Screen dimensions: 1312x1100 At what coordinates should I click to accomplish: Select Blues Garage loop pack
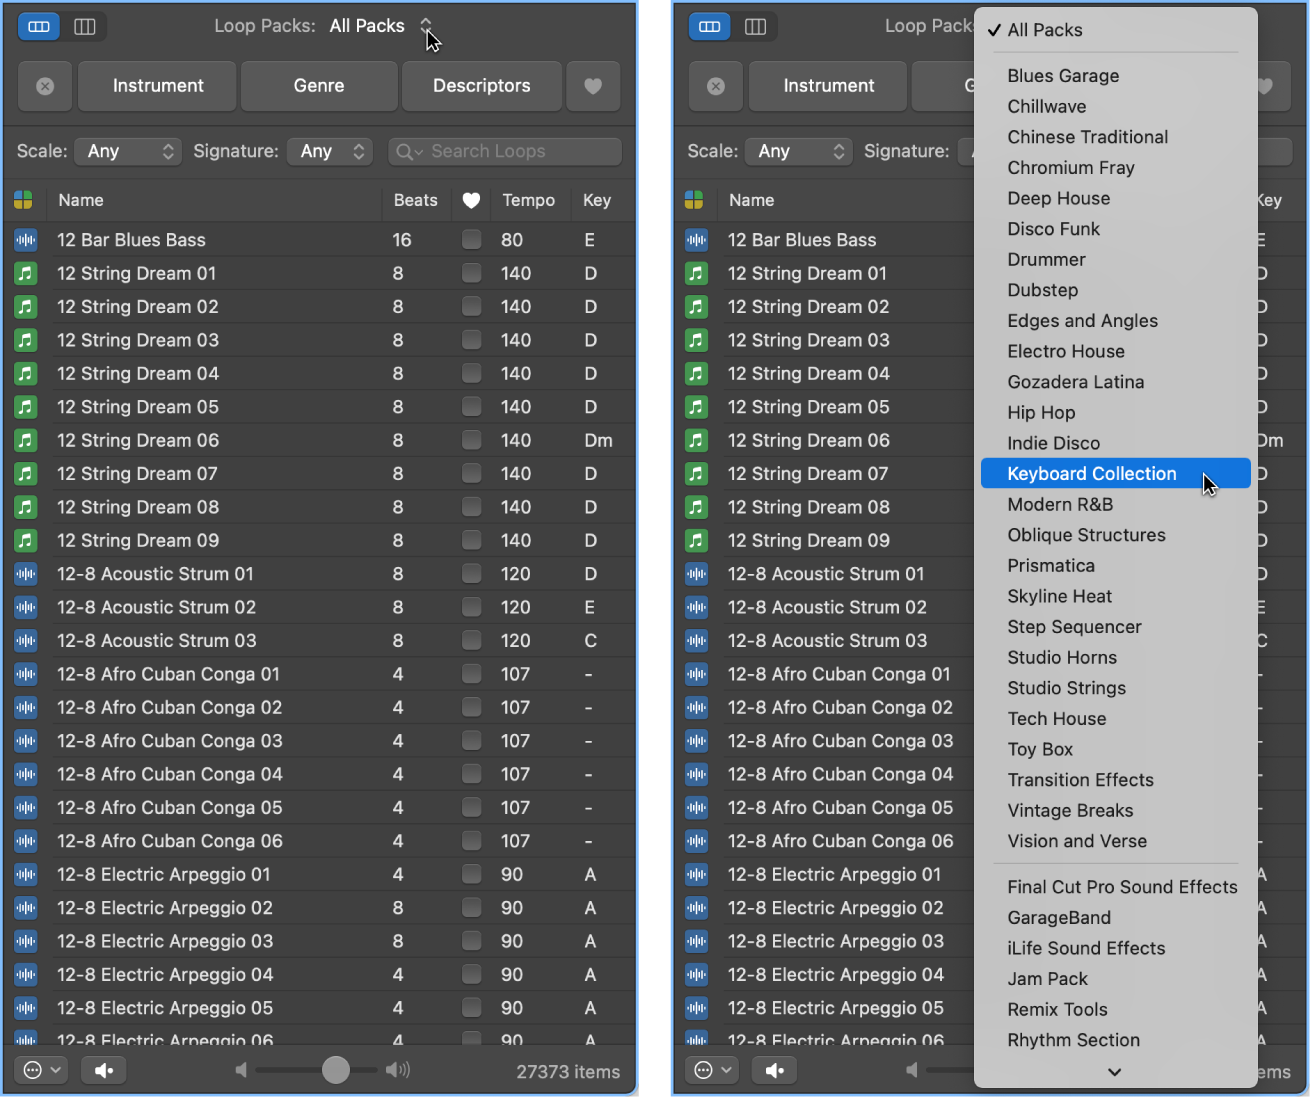tap(1116, 76)
